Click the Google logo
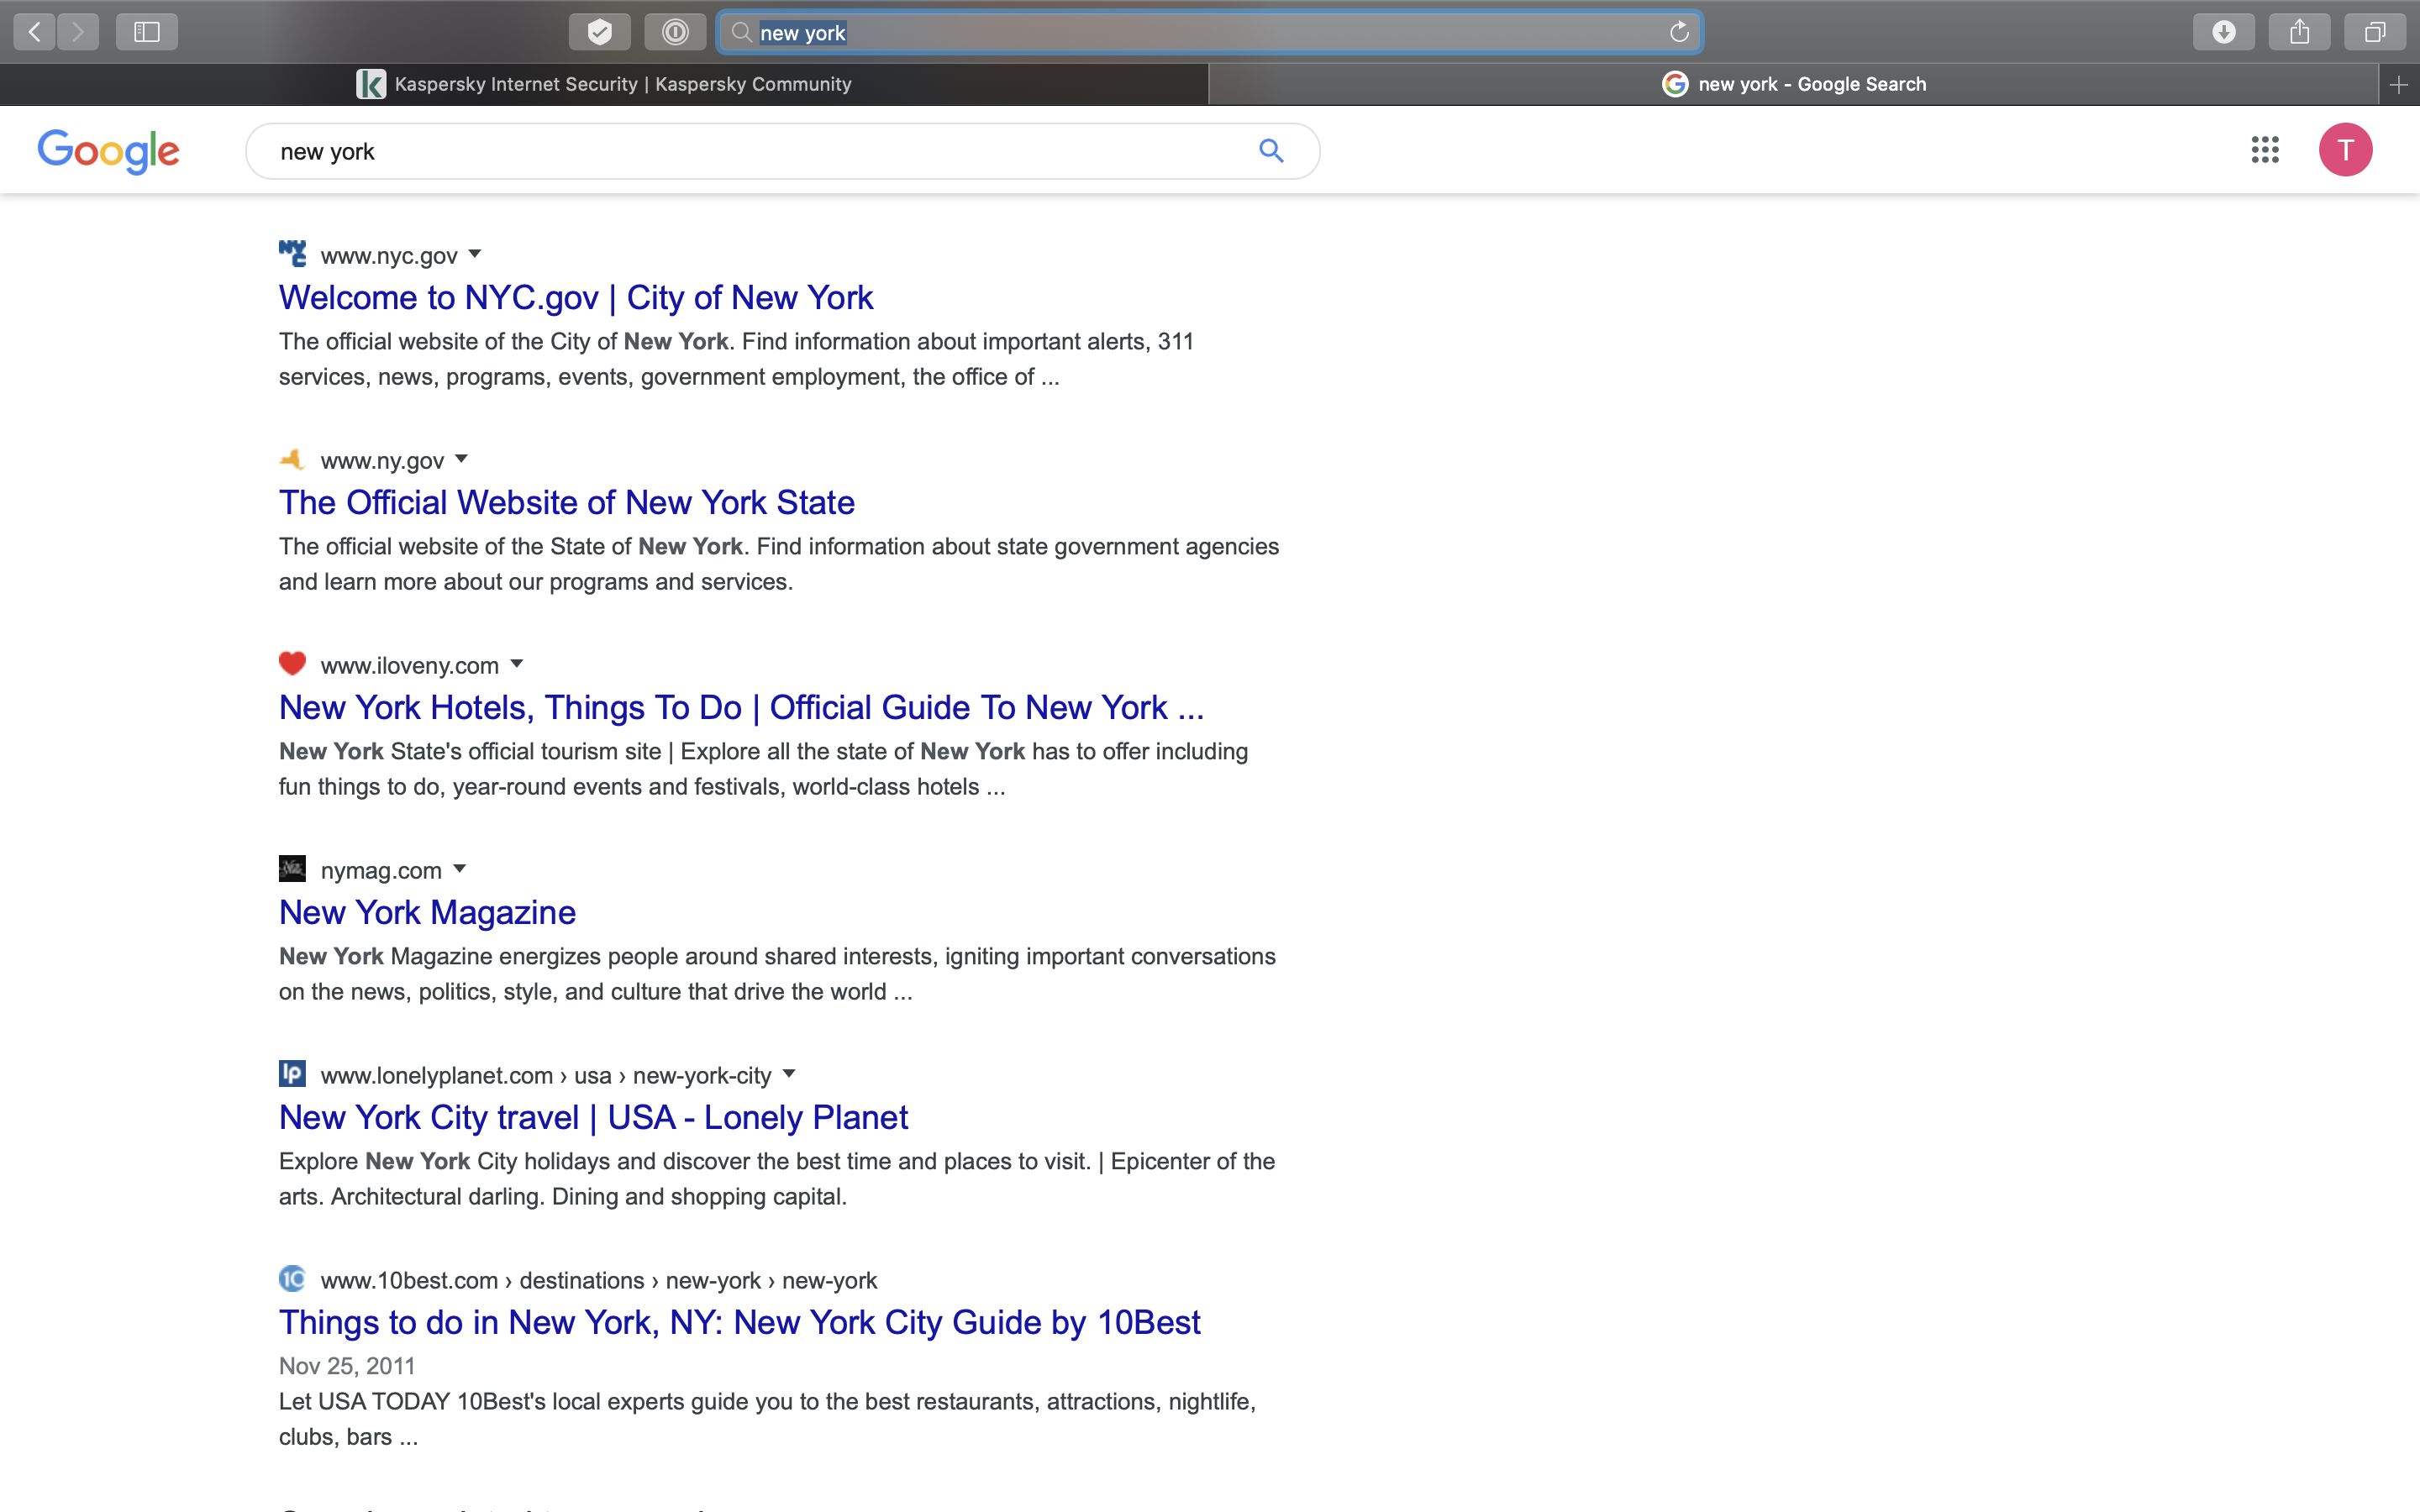The image size is (2420, 1512). tap(108, 151)
